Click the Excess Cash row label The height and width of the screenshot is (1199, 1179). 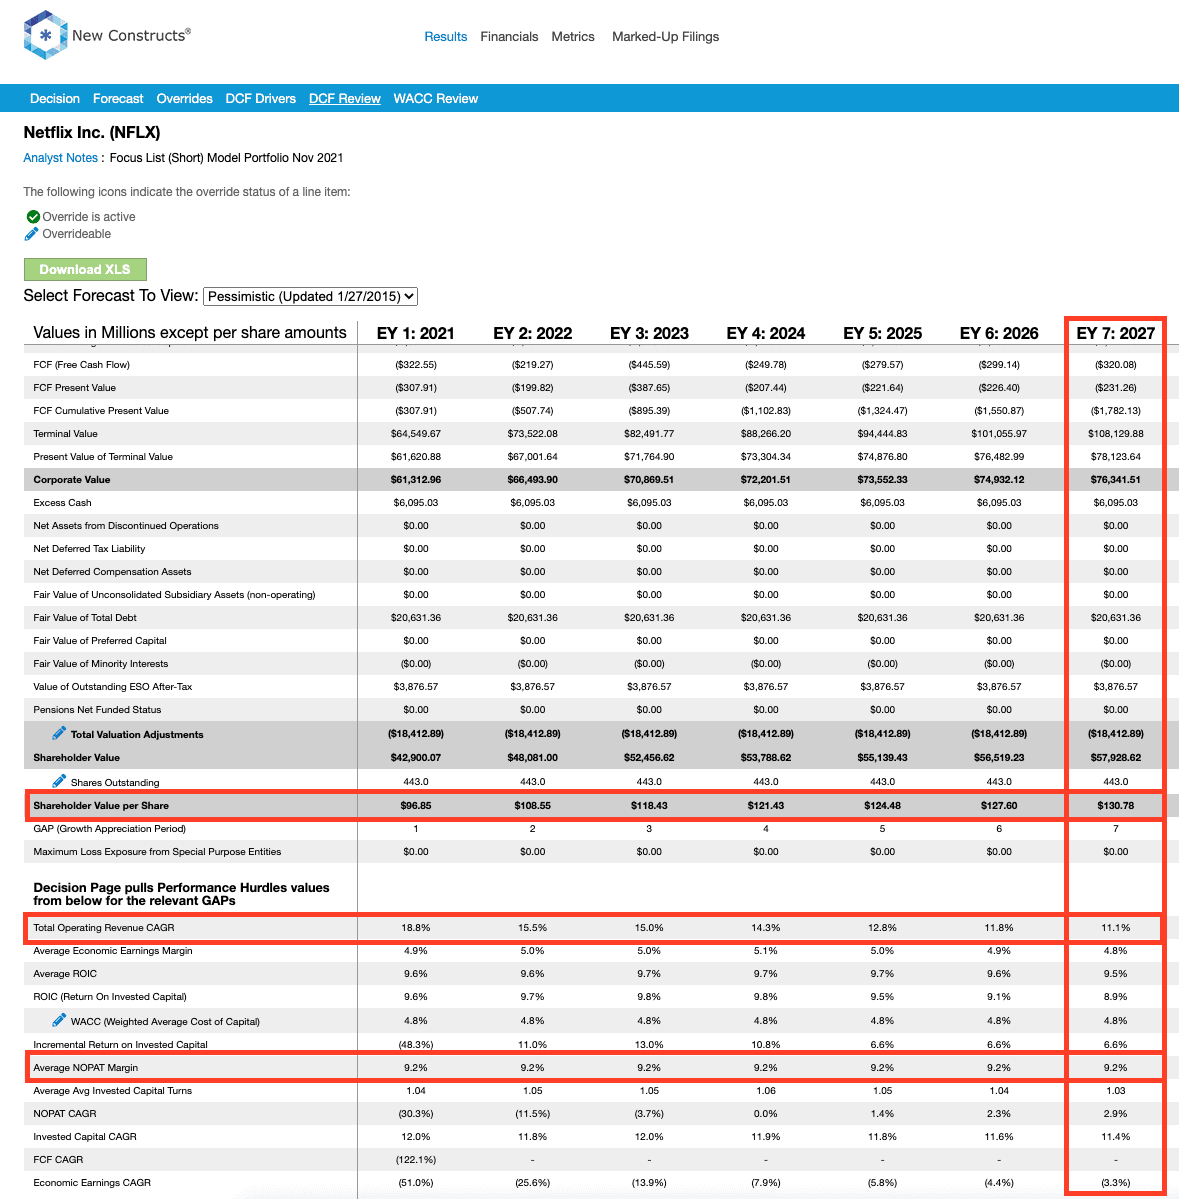click(x=63, y=502)
